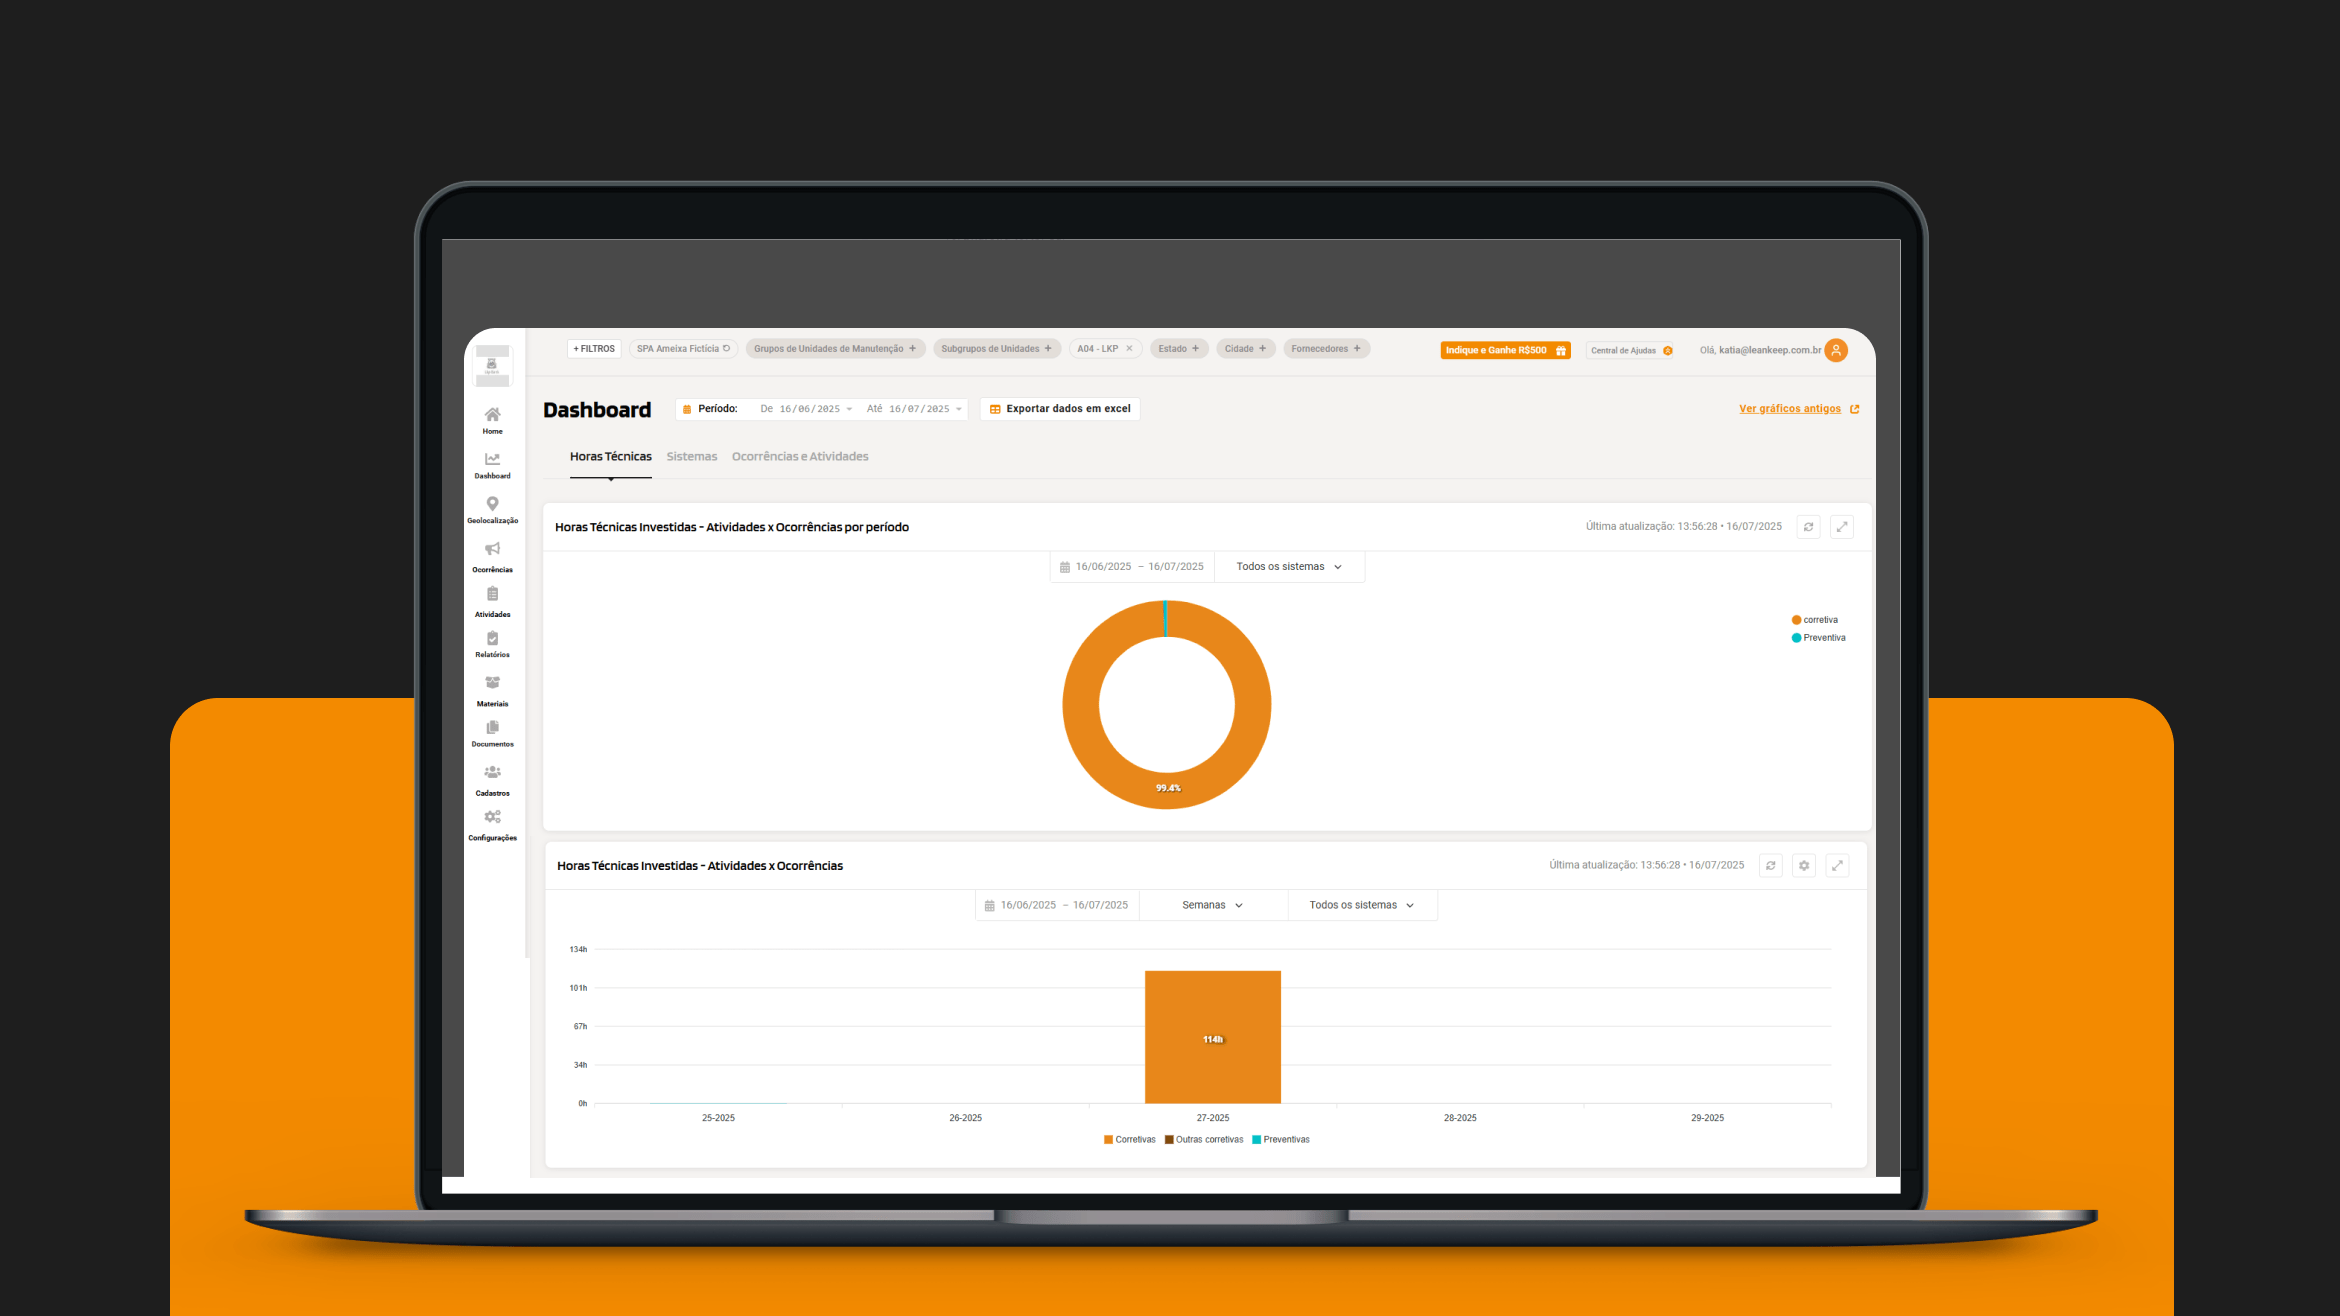
Task: Expand the bar chart to fullscreen
Action: pyautogui.click(x=1837, y=866)
